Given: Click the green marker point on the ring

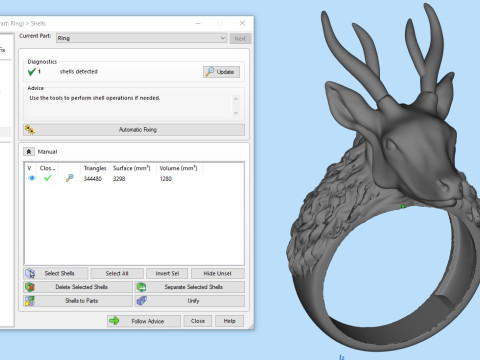Looking at the screenshot, I should pos(403,206).
